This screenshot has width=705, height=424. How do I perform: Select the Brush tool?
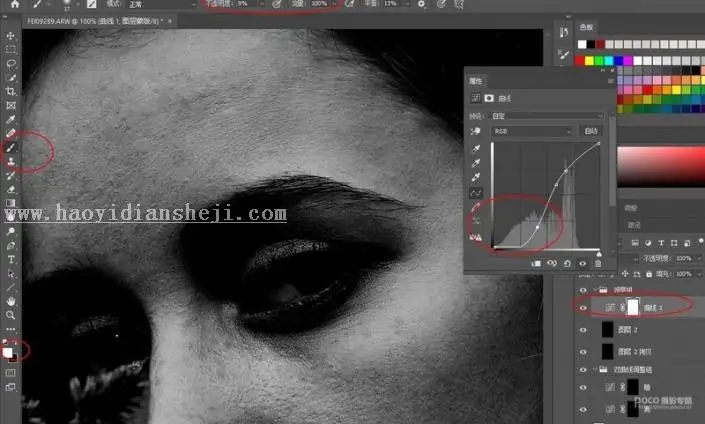(10, 147)
